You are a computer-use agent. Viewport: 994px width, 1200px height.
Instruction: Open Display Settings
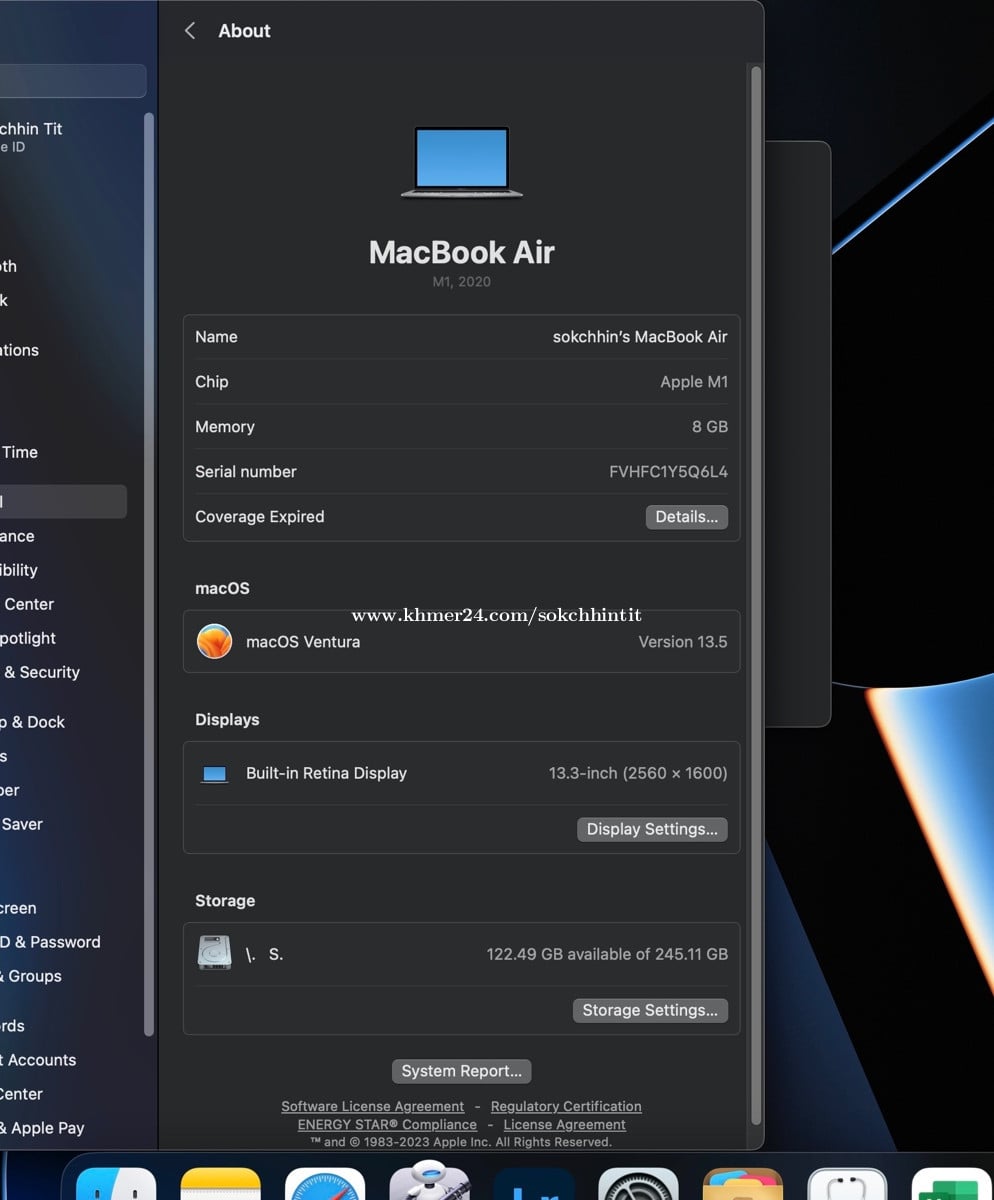coord(652,829)
